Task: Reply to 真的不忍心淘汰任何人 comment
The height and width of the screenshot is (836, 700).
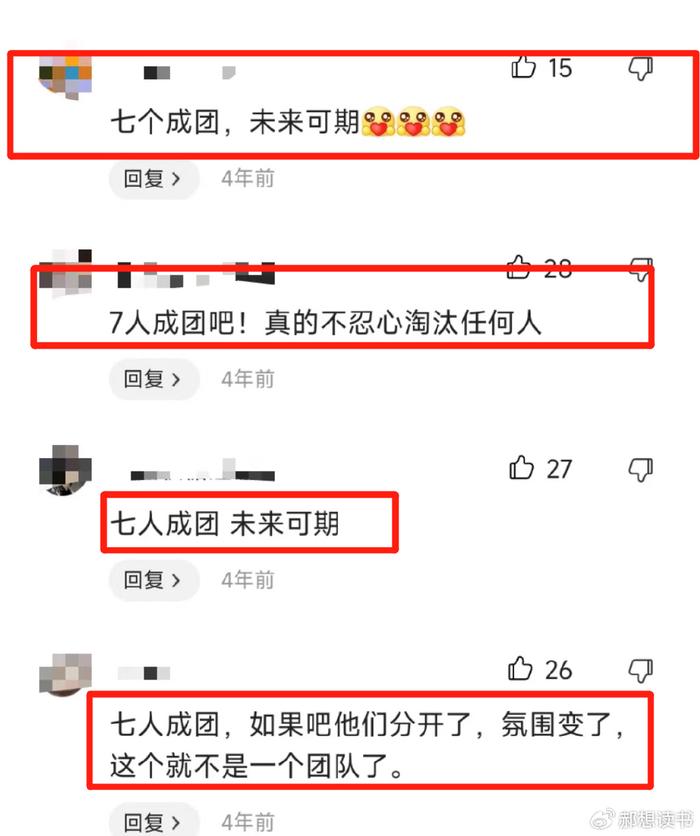Action: click(x=154, y=379)
